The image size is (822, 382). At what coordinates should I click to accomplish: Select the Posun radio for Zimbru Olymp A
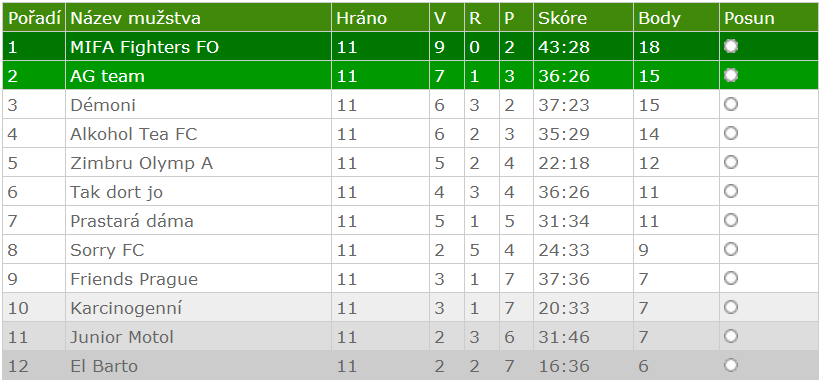[731, 162]
